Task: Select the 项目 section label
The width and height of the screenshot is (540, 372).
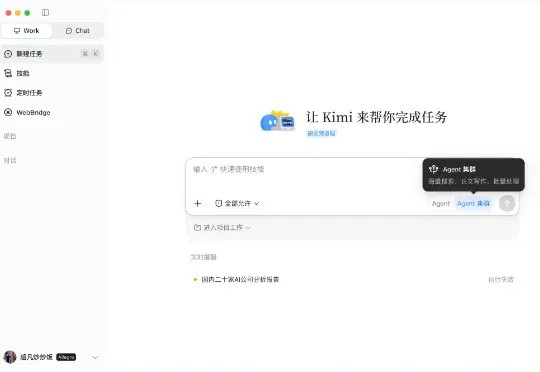Action: (10, 136)
